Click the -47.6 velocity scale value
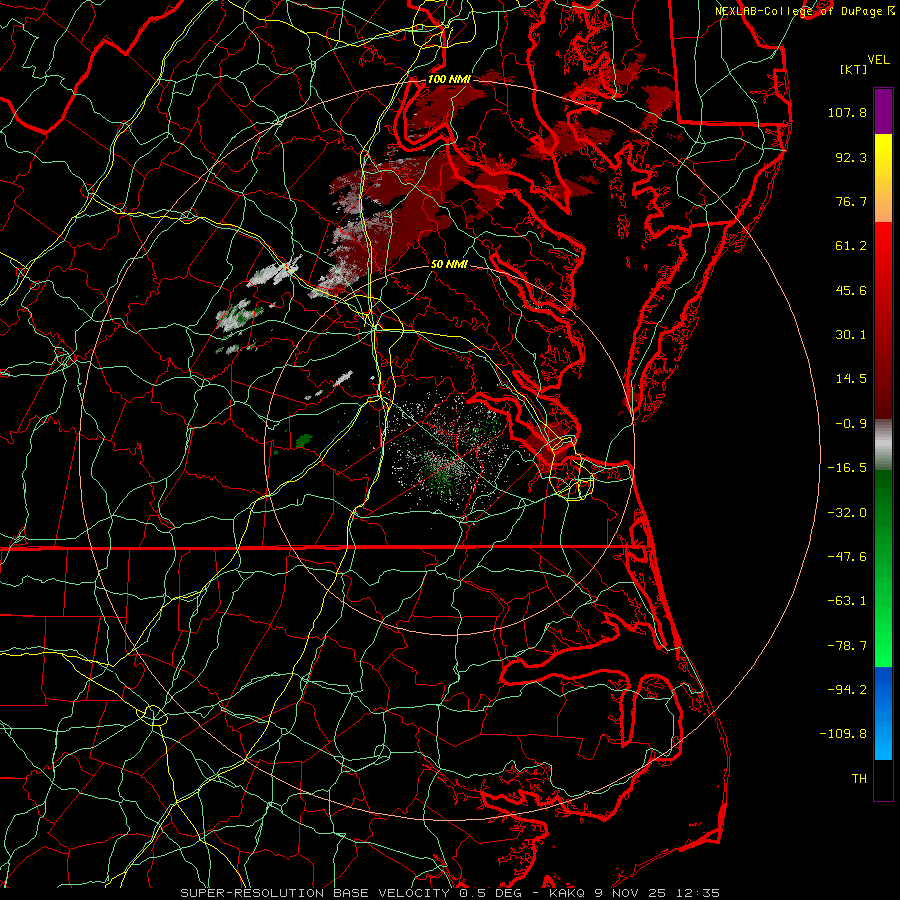This screenshot has width=900, height=900. pyautogui.click(x=847, y=557)
